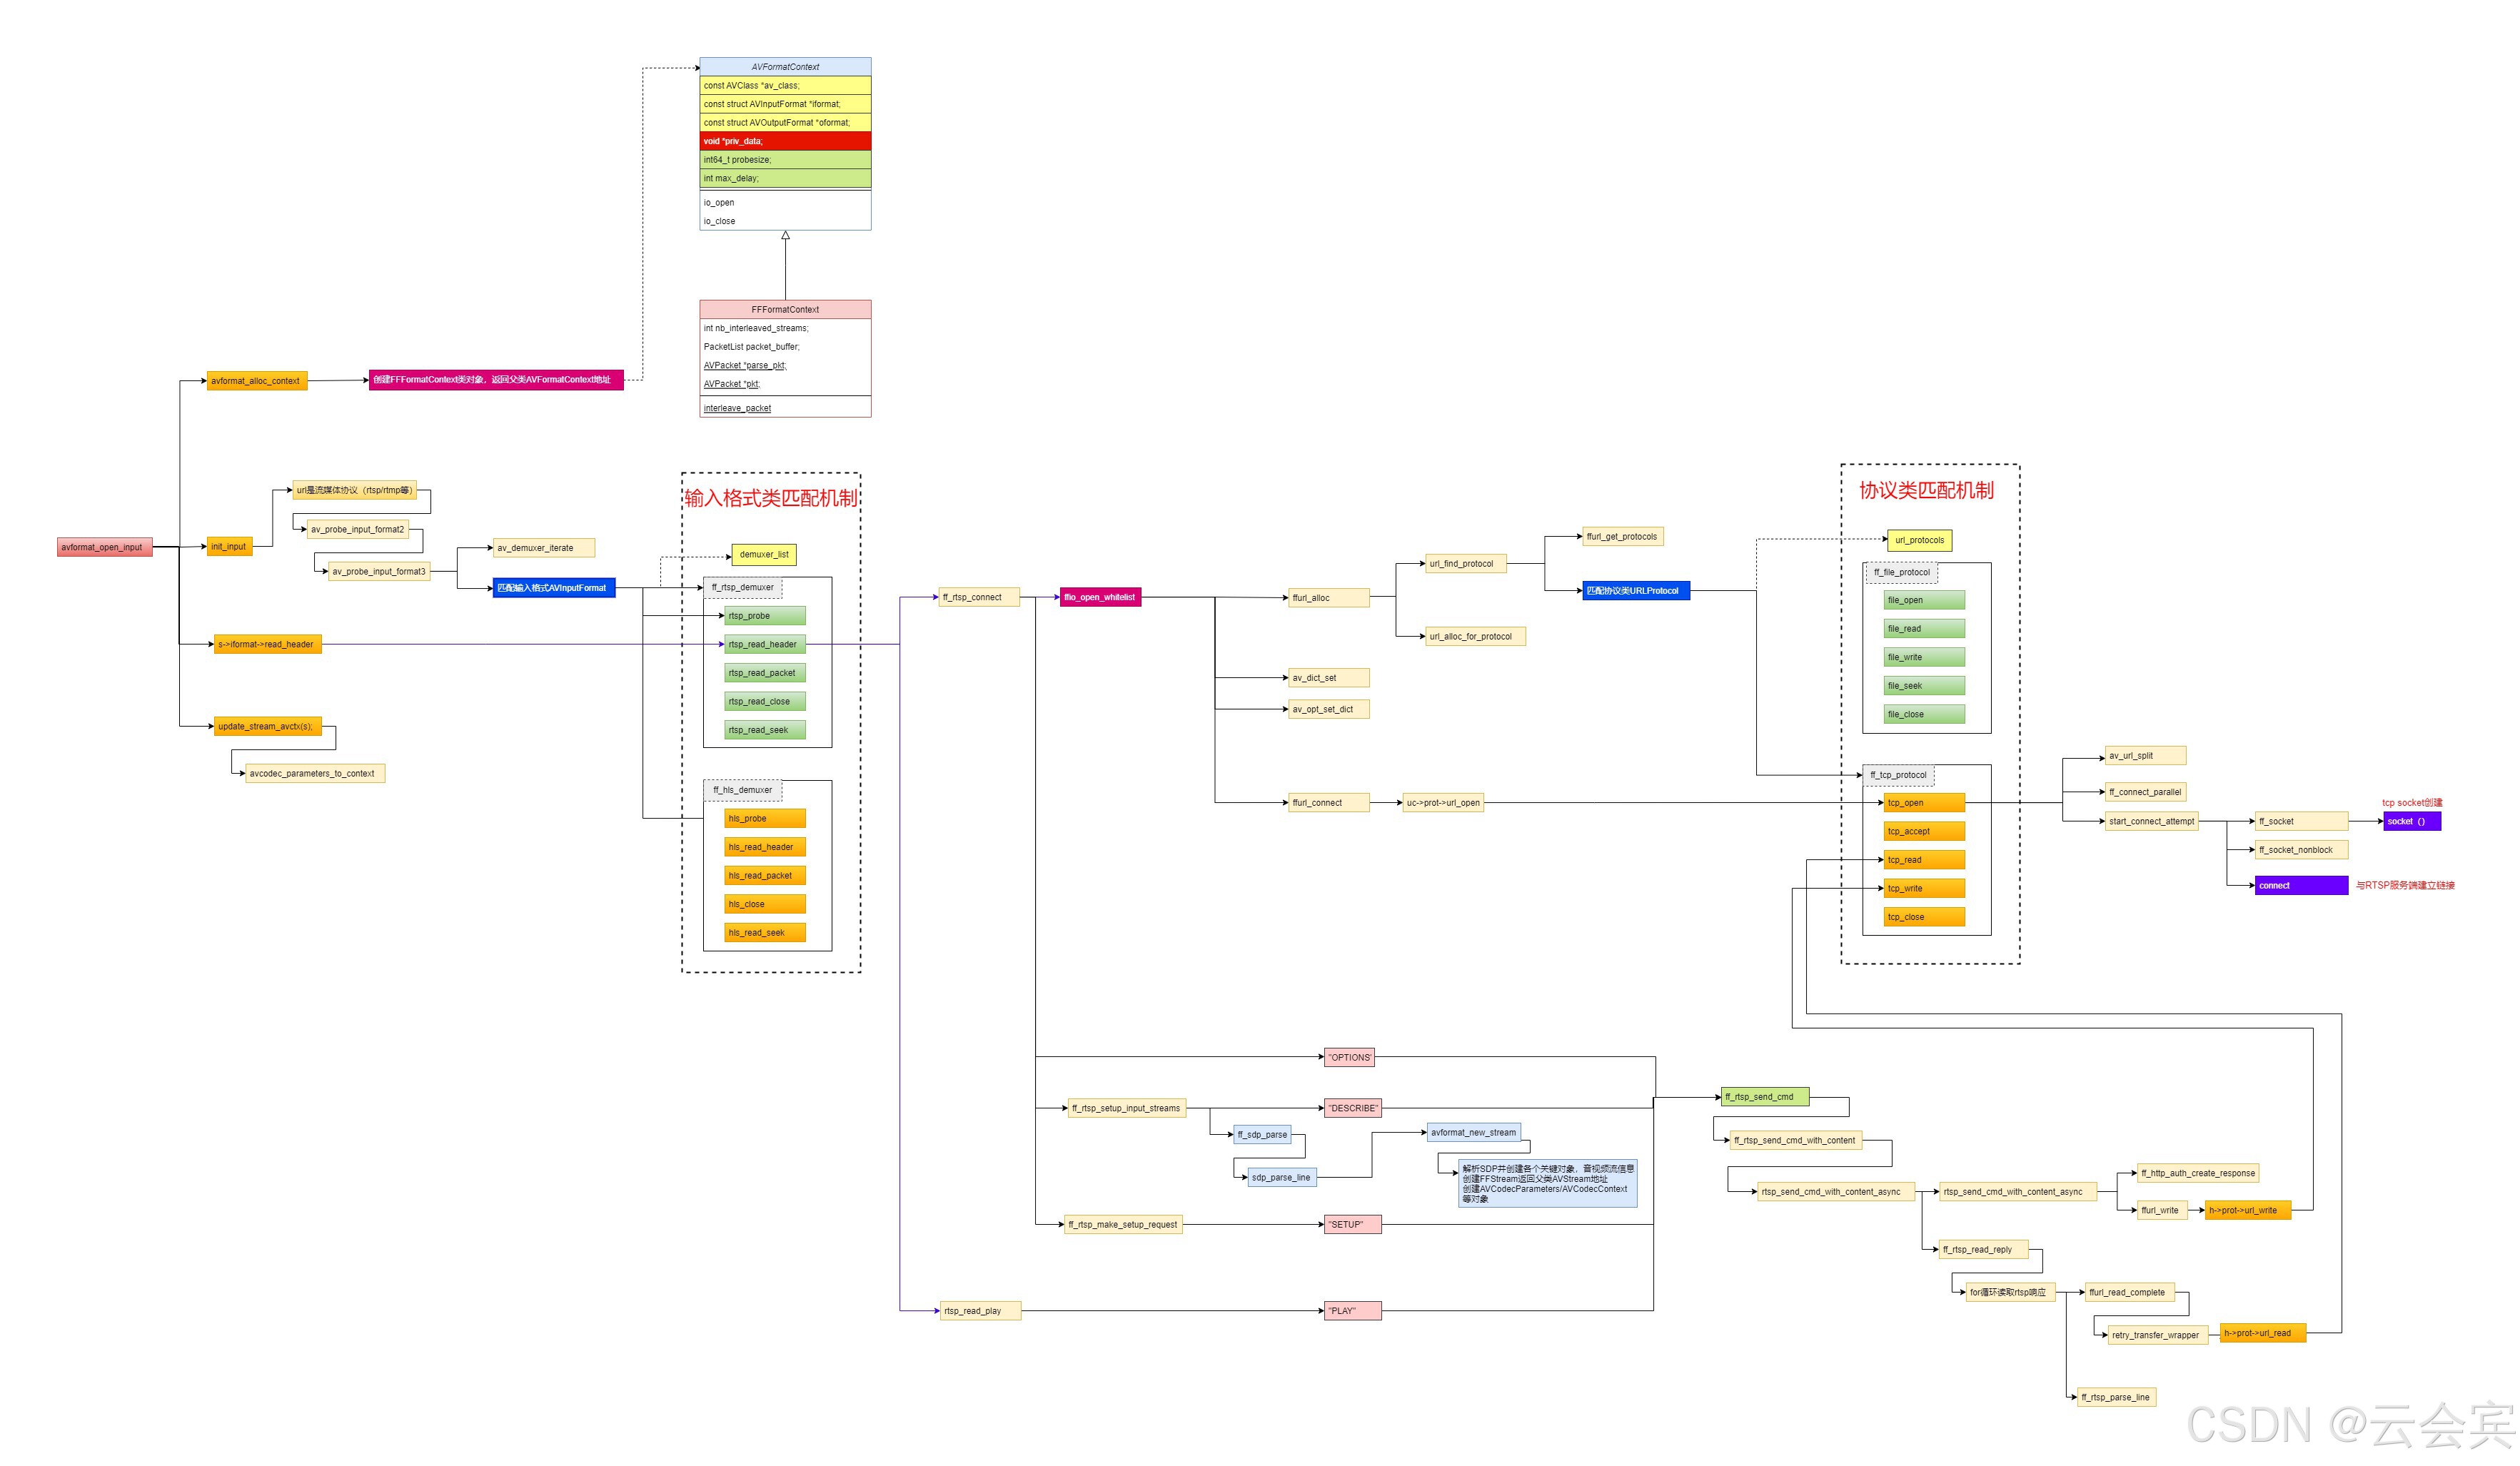Screen dimensions: 2520x1466
Task: Select the rtsp_read_header green box
Action: (x=764, y=644)
